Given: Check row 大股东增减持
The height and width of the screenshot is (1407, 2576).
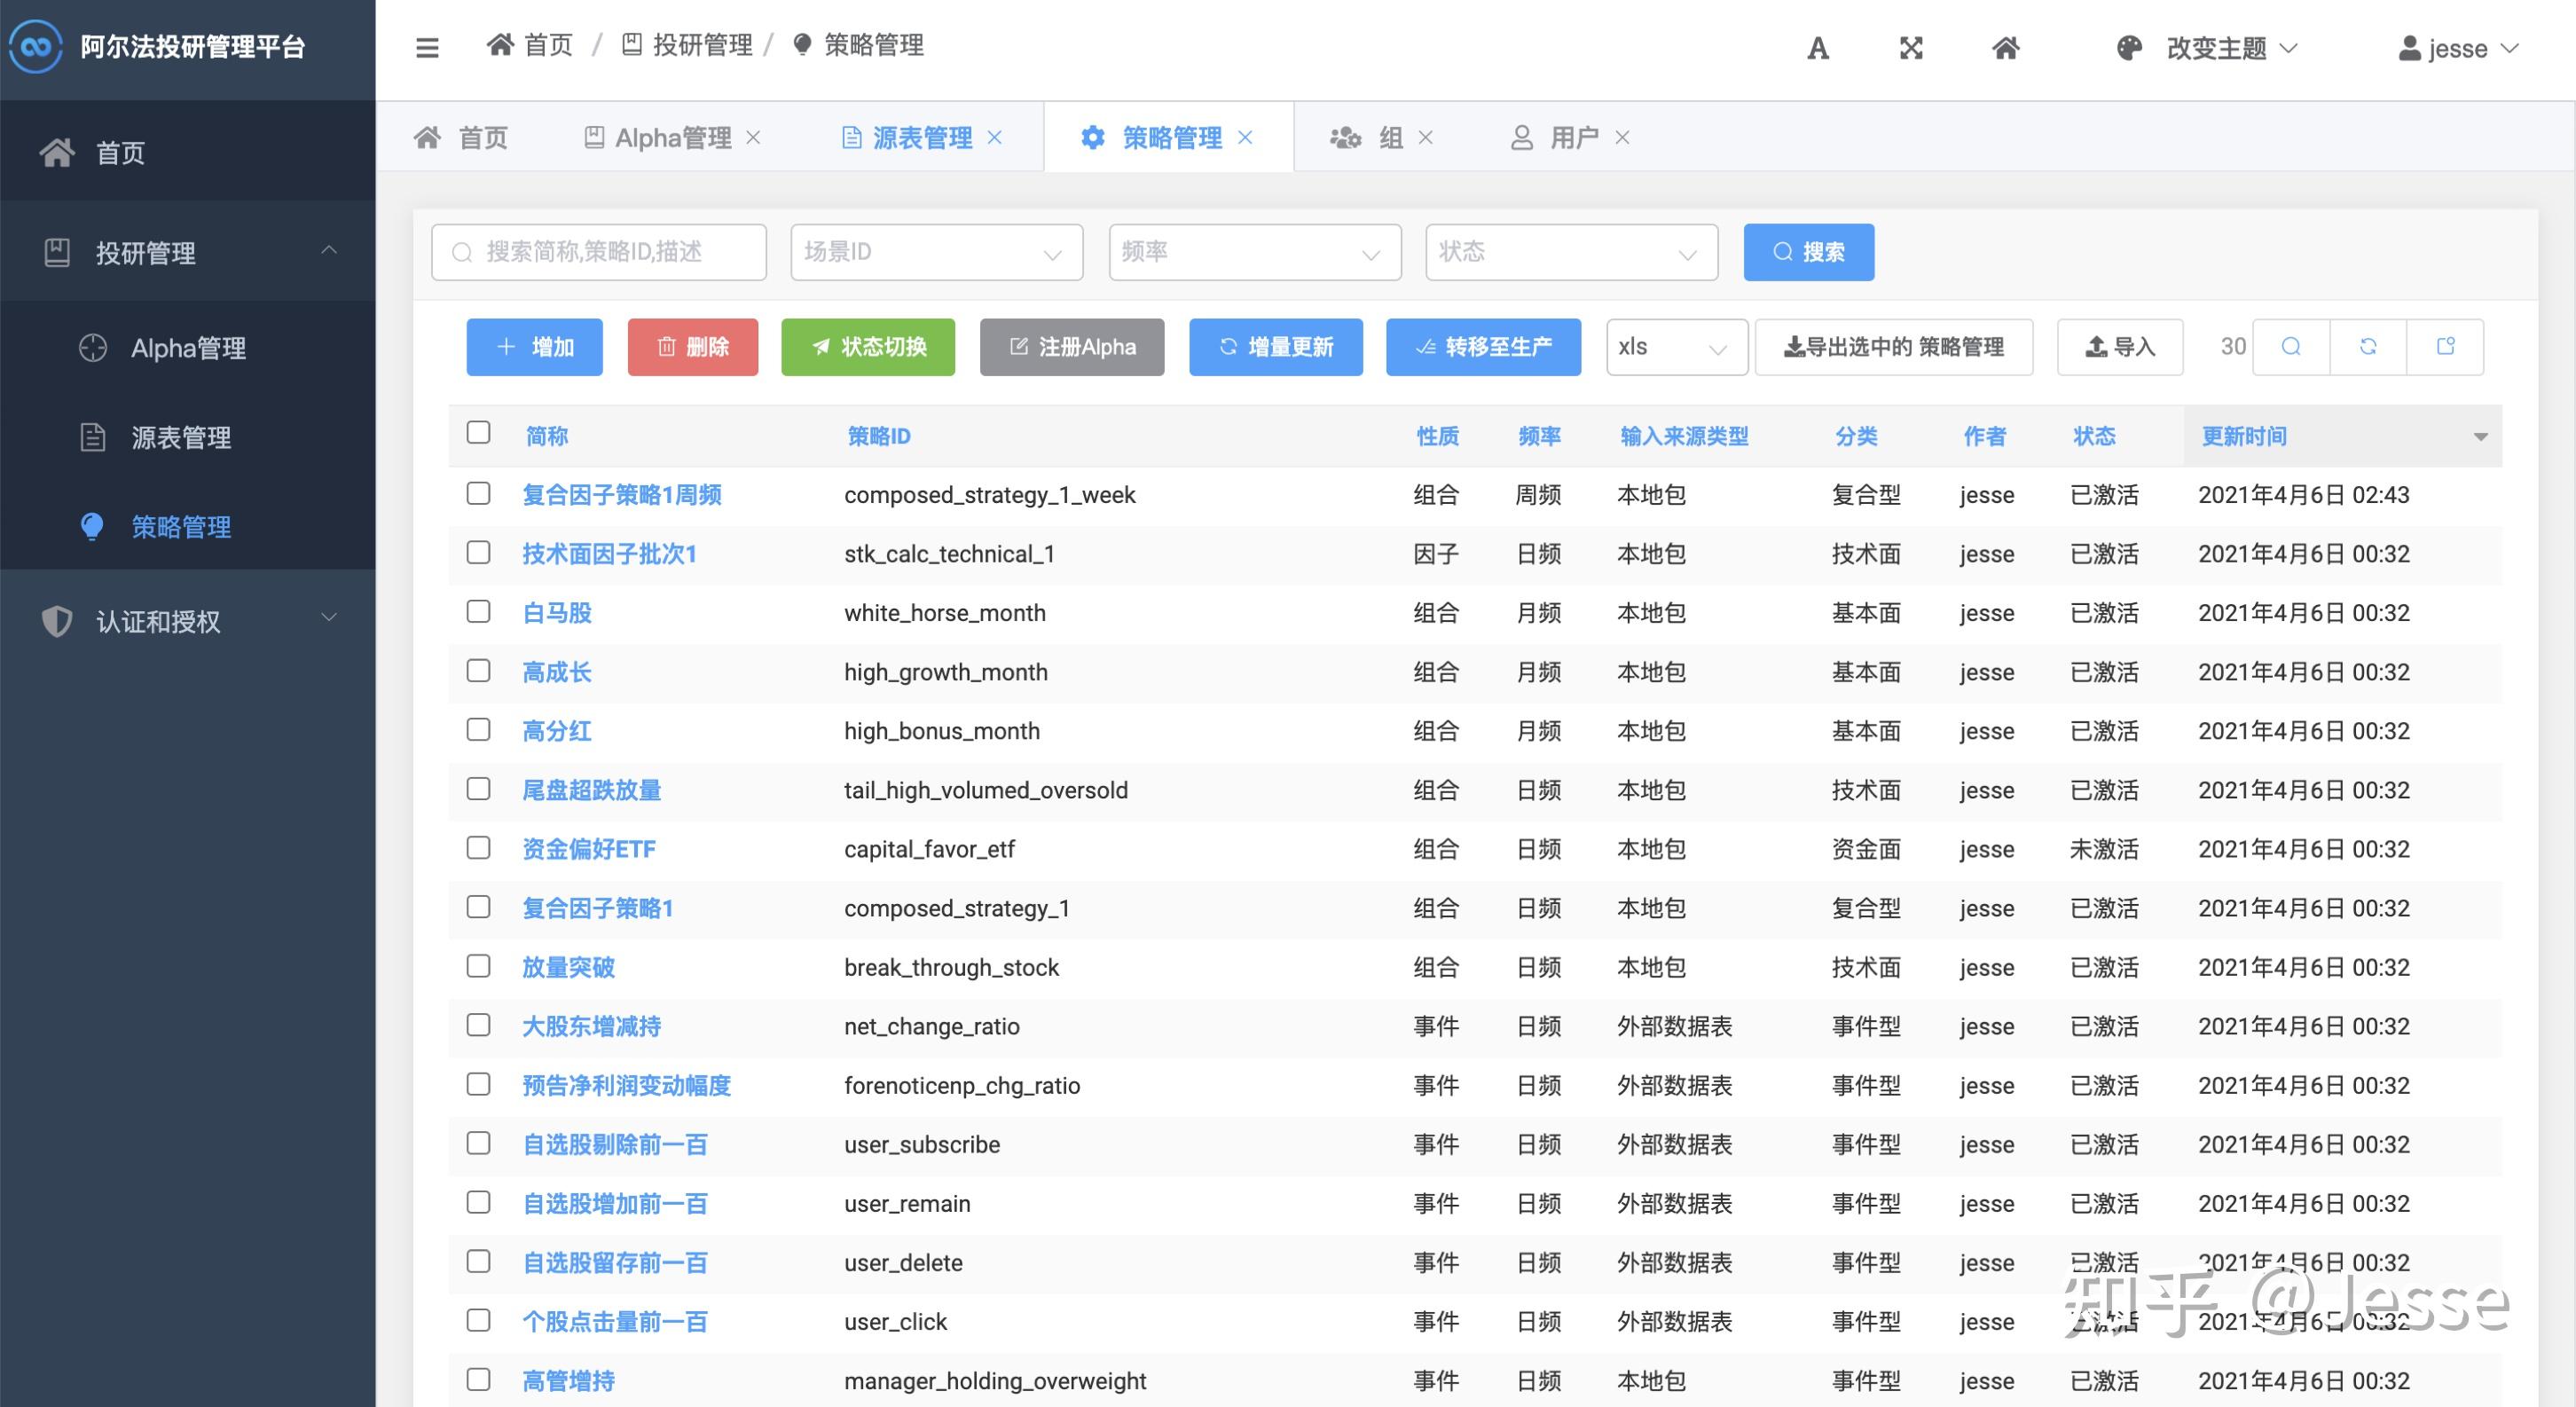Looking at the screenshot, I should click(479, 1025).
